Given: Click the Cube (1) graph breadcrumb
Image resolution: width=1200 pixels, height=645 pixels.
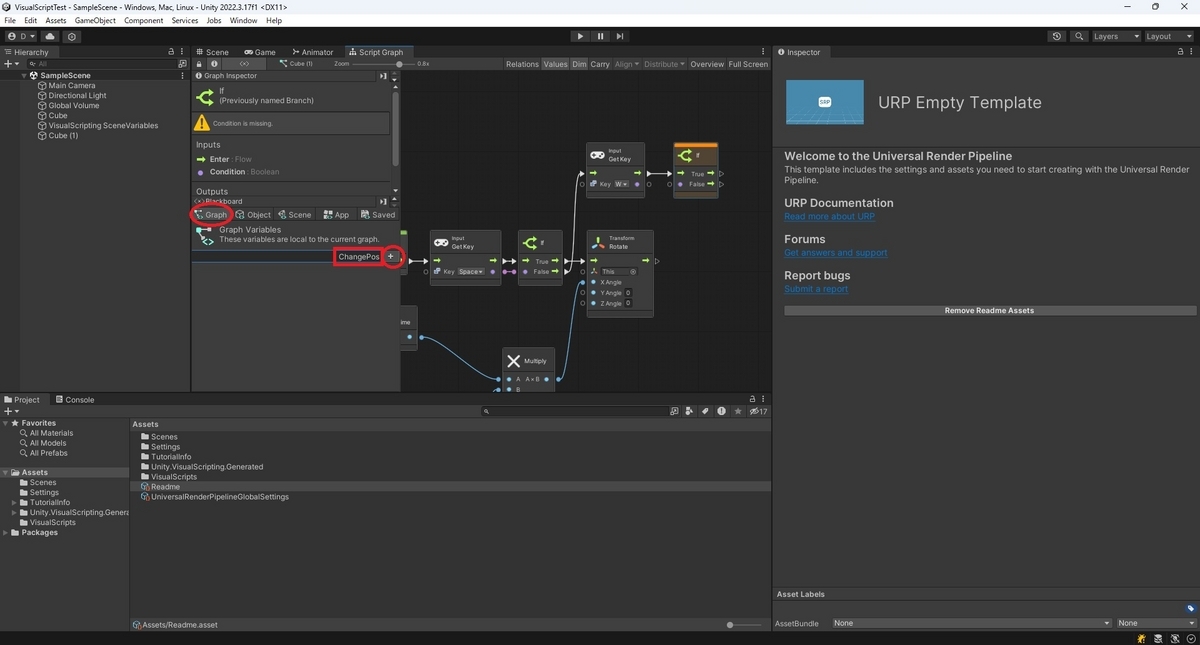Looking at the screenshot, I should coord(297,64).
